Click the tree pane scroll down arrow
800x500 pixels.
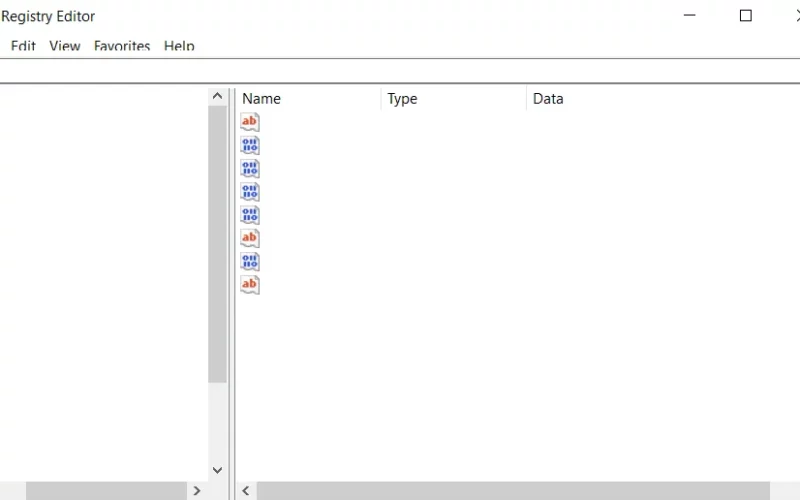pos(217,470)
